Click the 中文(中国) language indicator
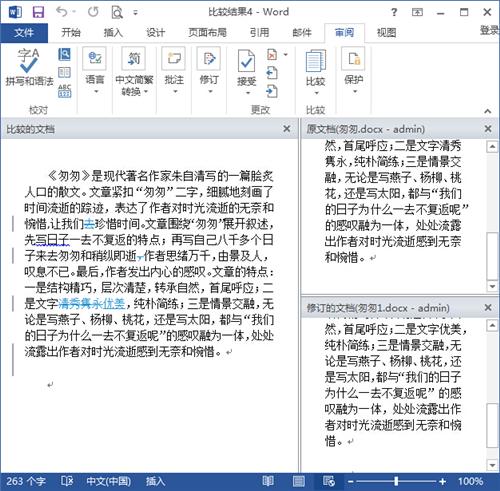Image resolution: width=500 pixels, height=491 pixels. pyautogui.click(x=109, y=481)
